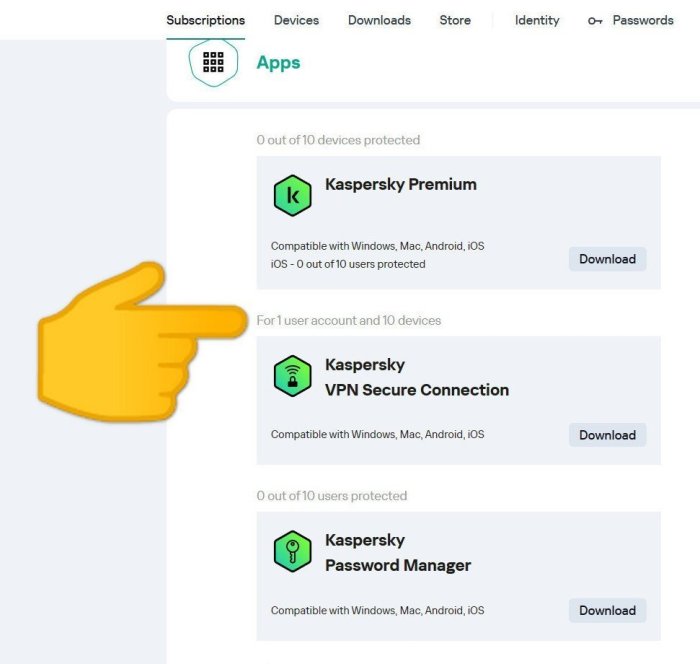Open the Passwords tab
Image resolution: width=700 pixels, height=664 pixels.
642,20
